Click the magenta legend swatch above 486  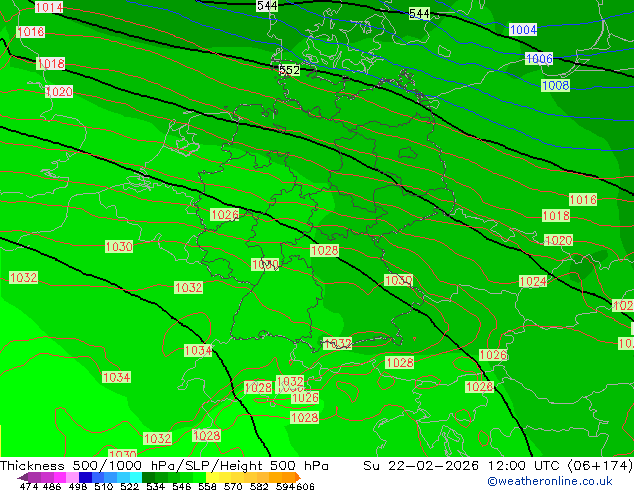tap(60, 477)
